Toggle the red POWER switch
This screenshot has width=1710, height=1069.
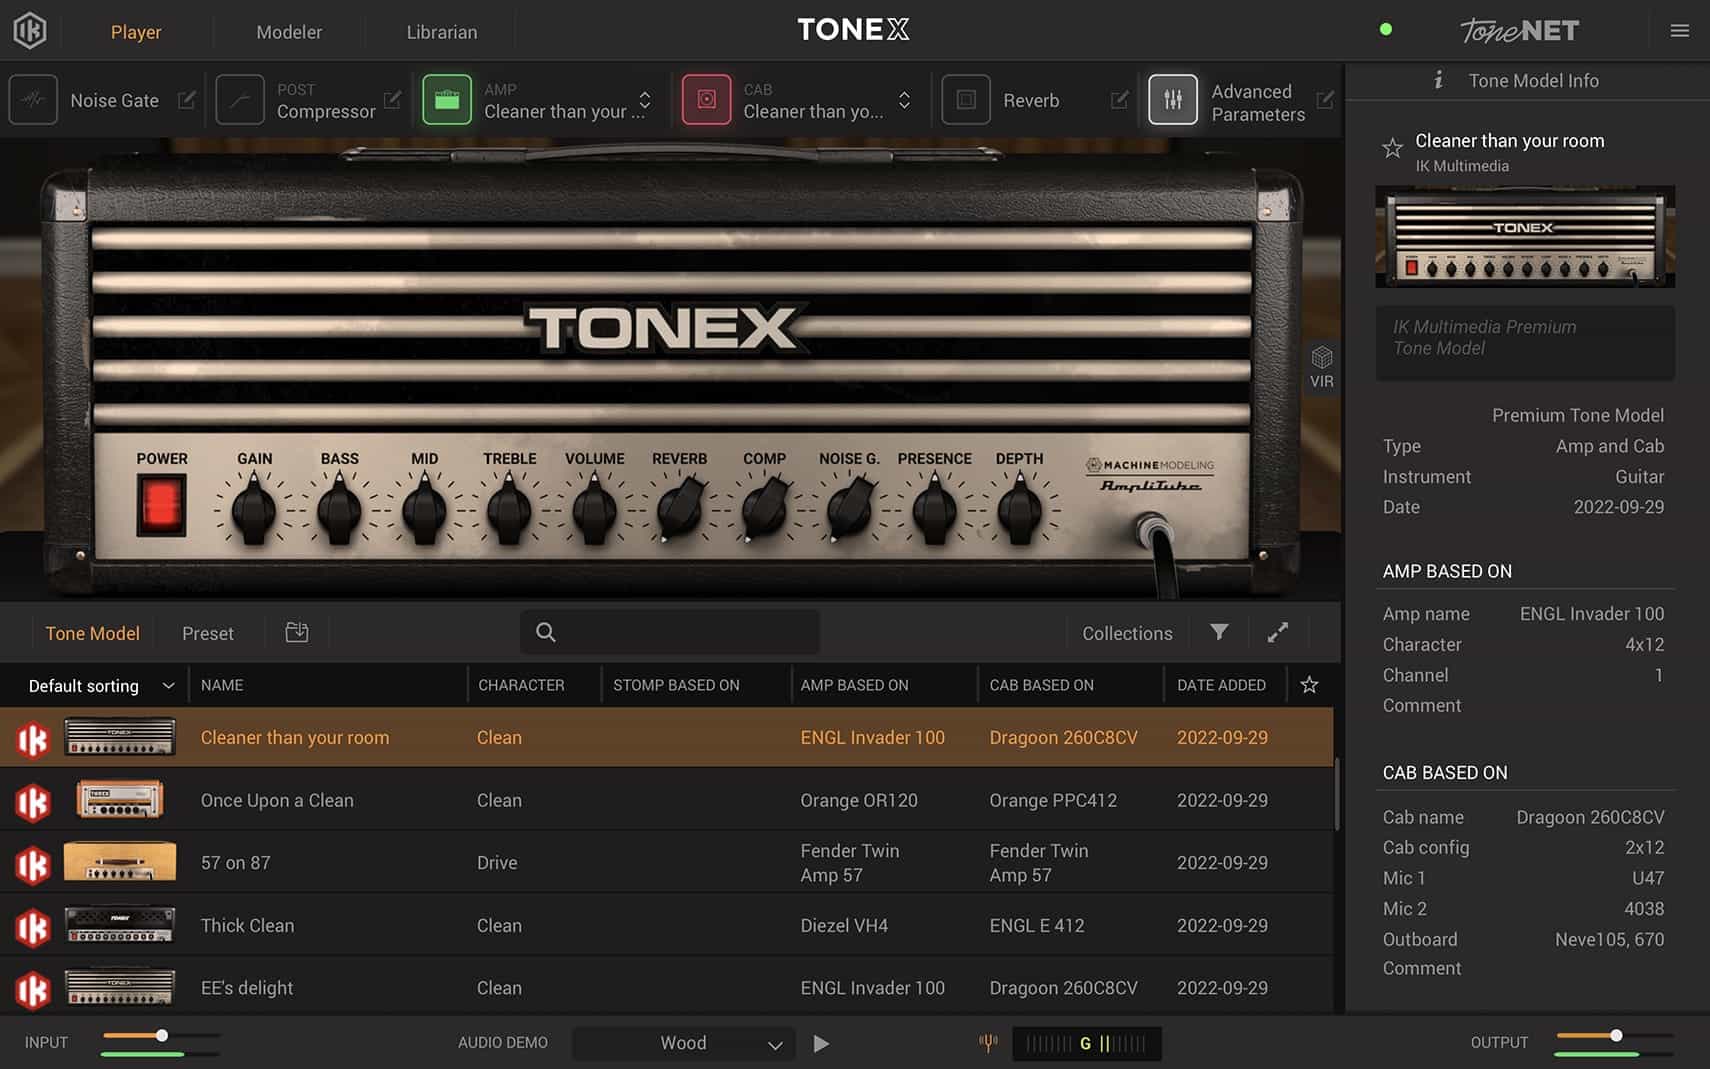pyautogui.click(x=161, y=503)
